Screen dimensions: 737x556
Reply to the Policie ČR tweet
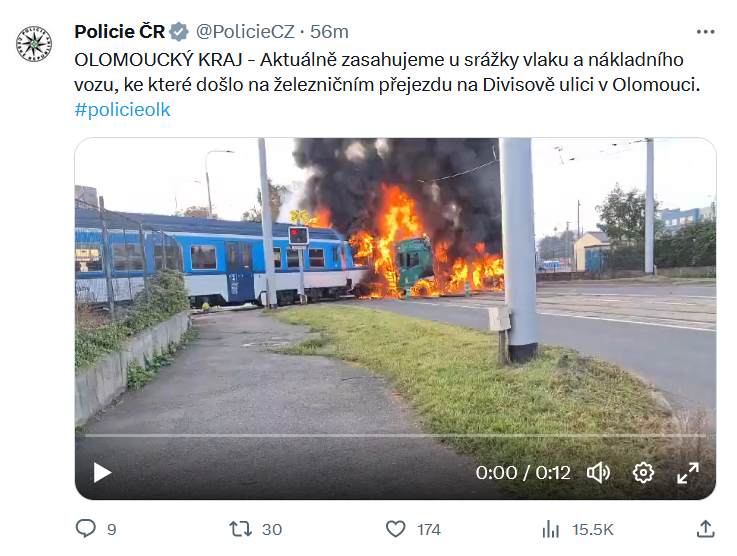click(86, 529)
